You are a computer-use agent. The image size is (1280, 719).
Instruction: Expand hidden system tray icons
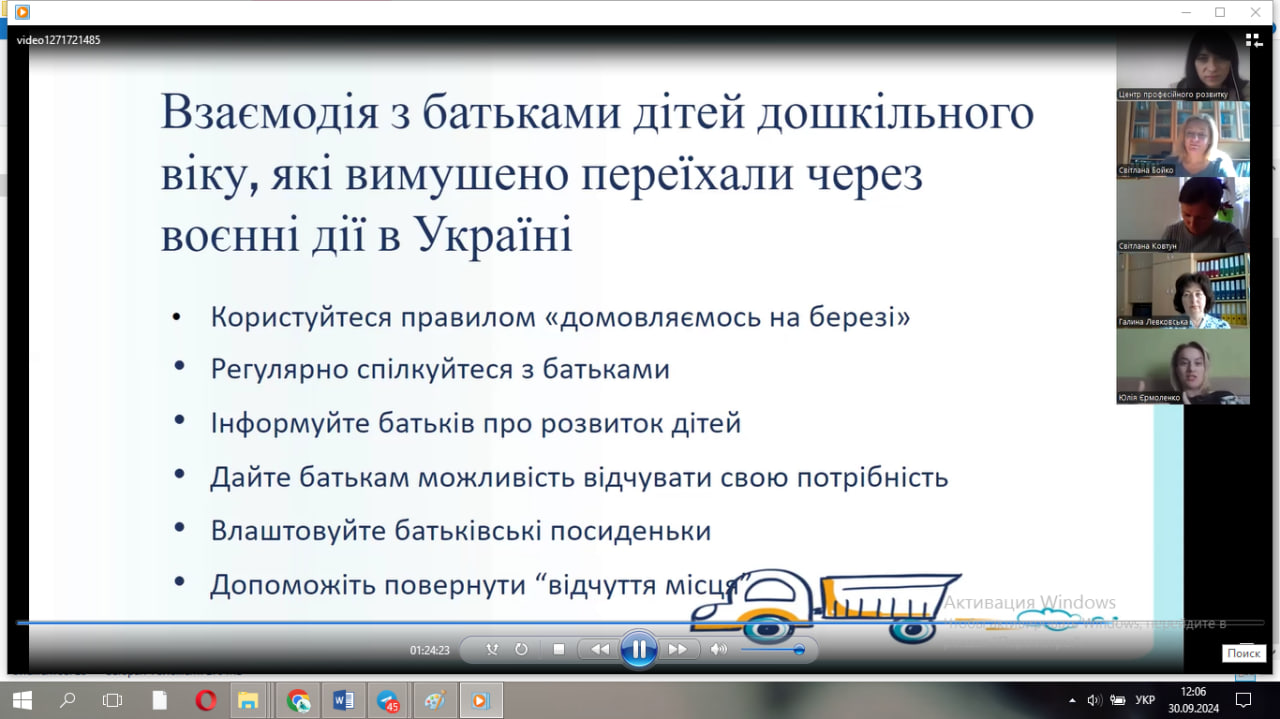click(x=1072, y=700)
